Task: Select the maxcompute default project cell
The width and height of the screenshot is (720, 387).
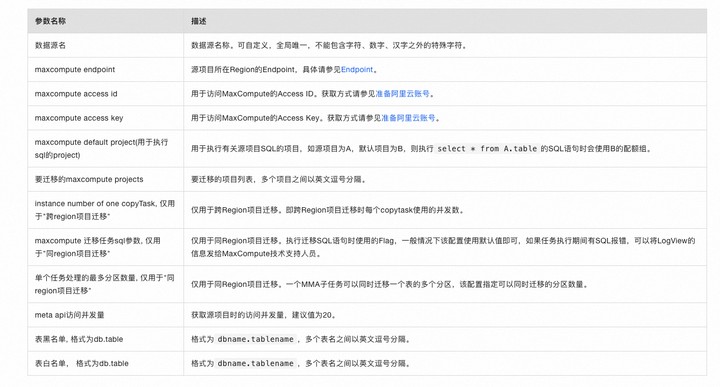Action: point(106,149)
